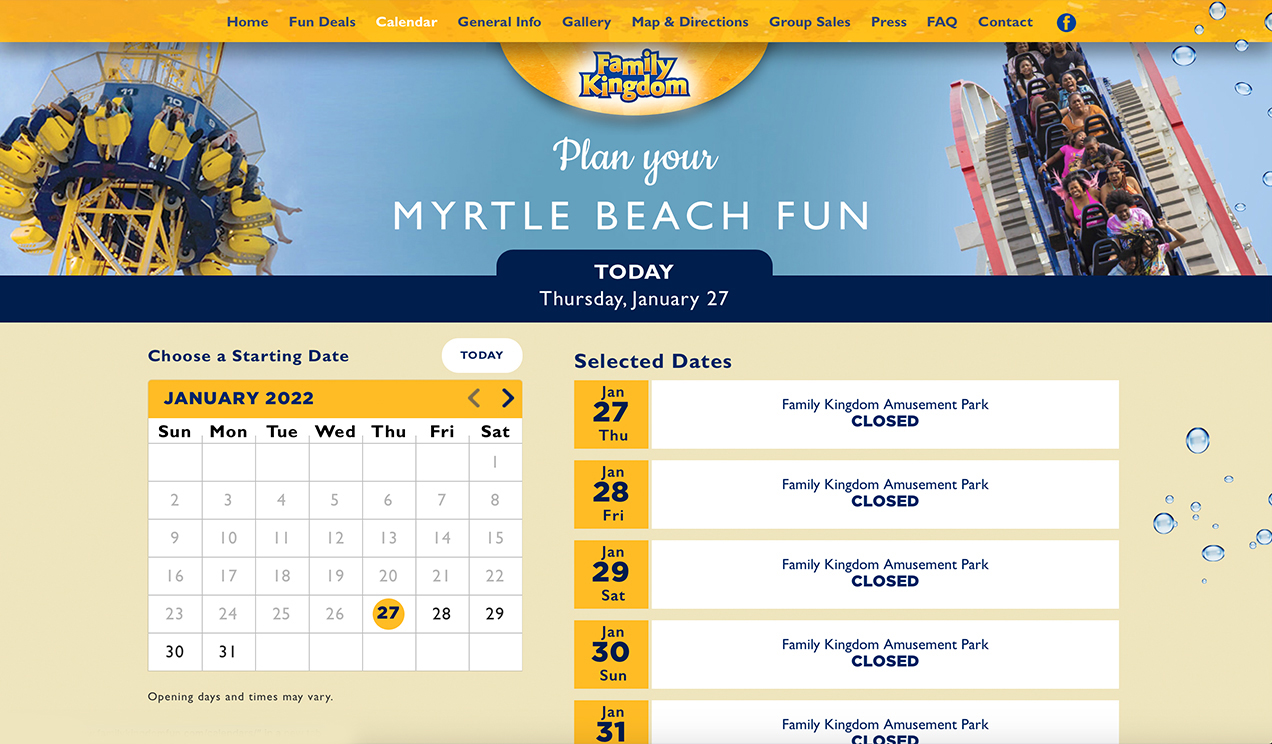Open the Home menu item
This screenshot has height=744, width=1272.
tap(247, 22)
